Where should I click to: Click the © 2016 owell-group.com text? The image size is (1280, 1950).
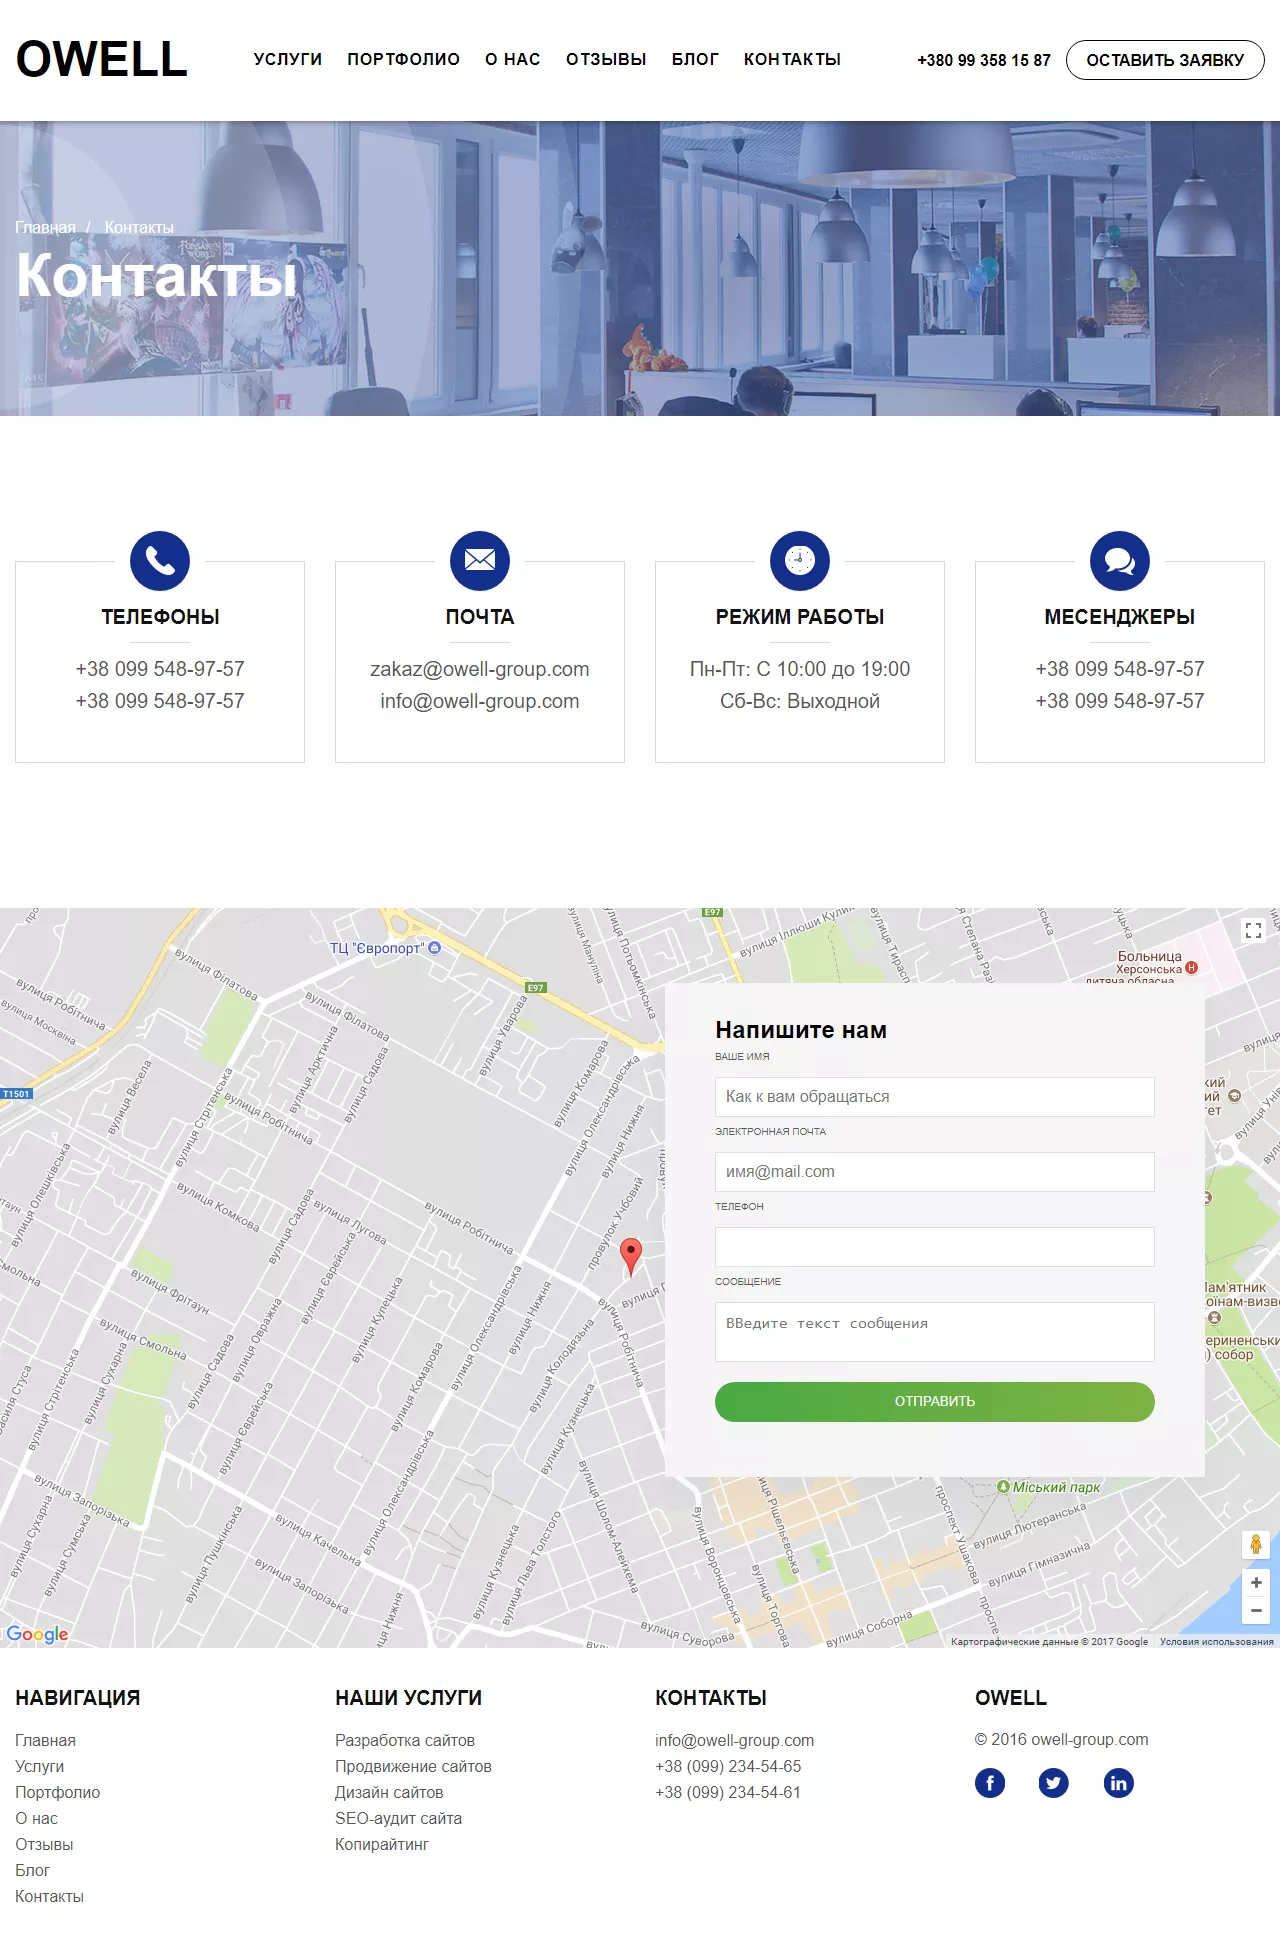click(1062, 1740)
